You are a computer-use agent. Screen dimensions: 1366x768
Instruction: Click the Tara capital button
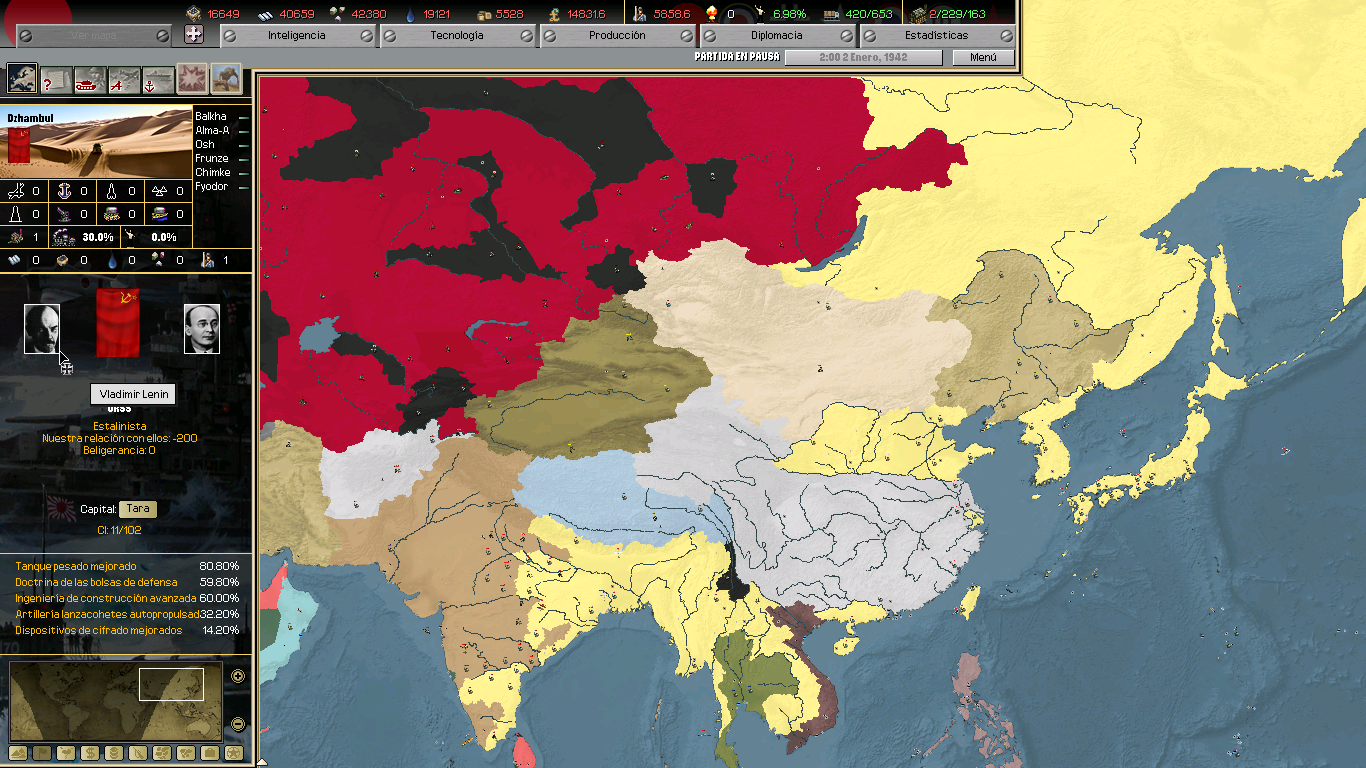tap(138, 509)
